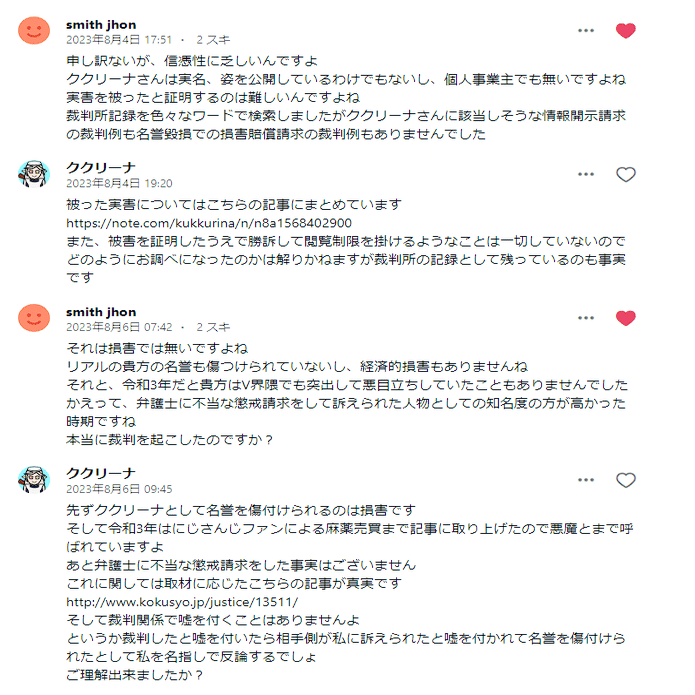Click ククリーナ's avatar on 19:20 comment
The height and width of the screenshot is (695, 695).
34,174
